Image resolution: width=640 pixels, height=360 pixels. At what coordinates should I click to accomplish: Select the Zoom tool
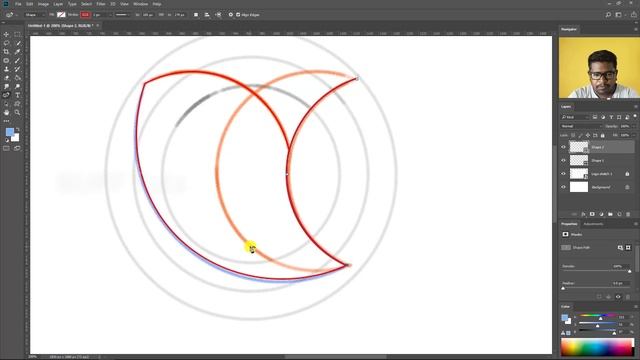pyautogui.click(x=17, y=112)
